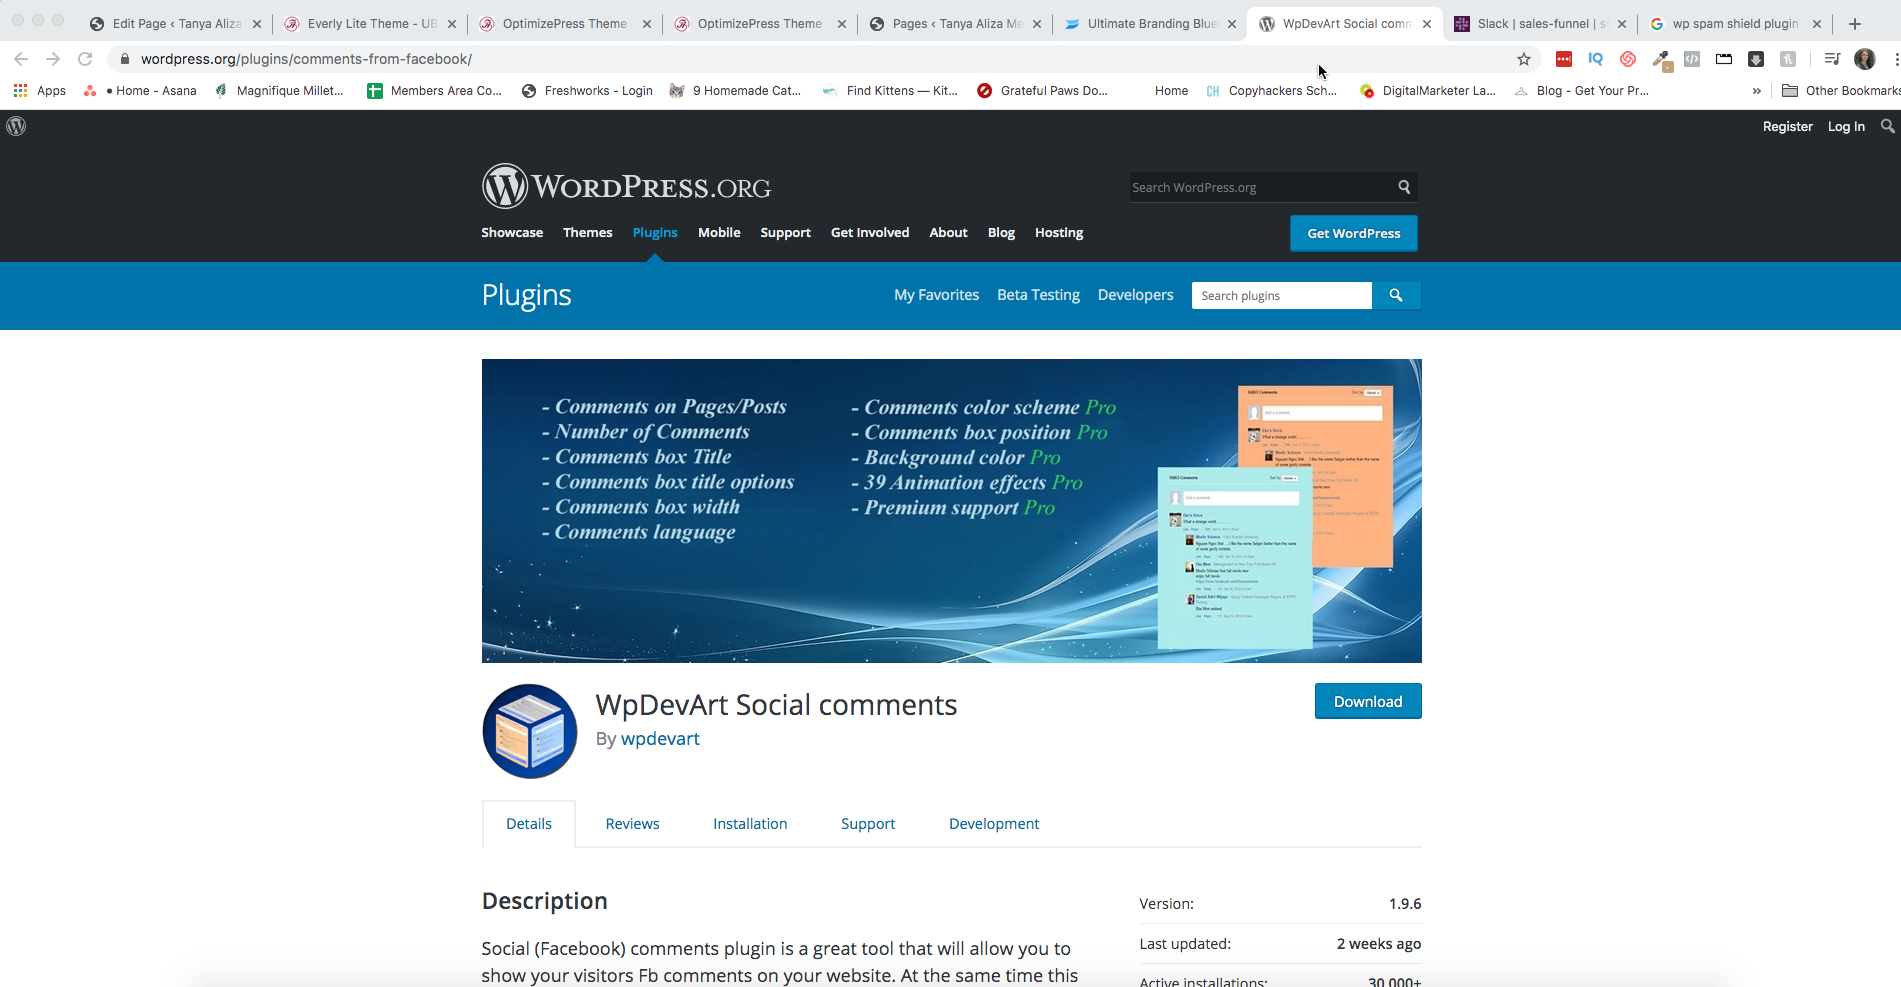Click the plugin banner image
Image resolution: width=1901 pixels, height=987 pixels.
952,511
